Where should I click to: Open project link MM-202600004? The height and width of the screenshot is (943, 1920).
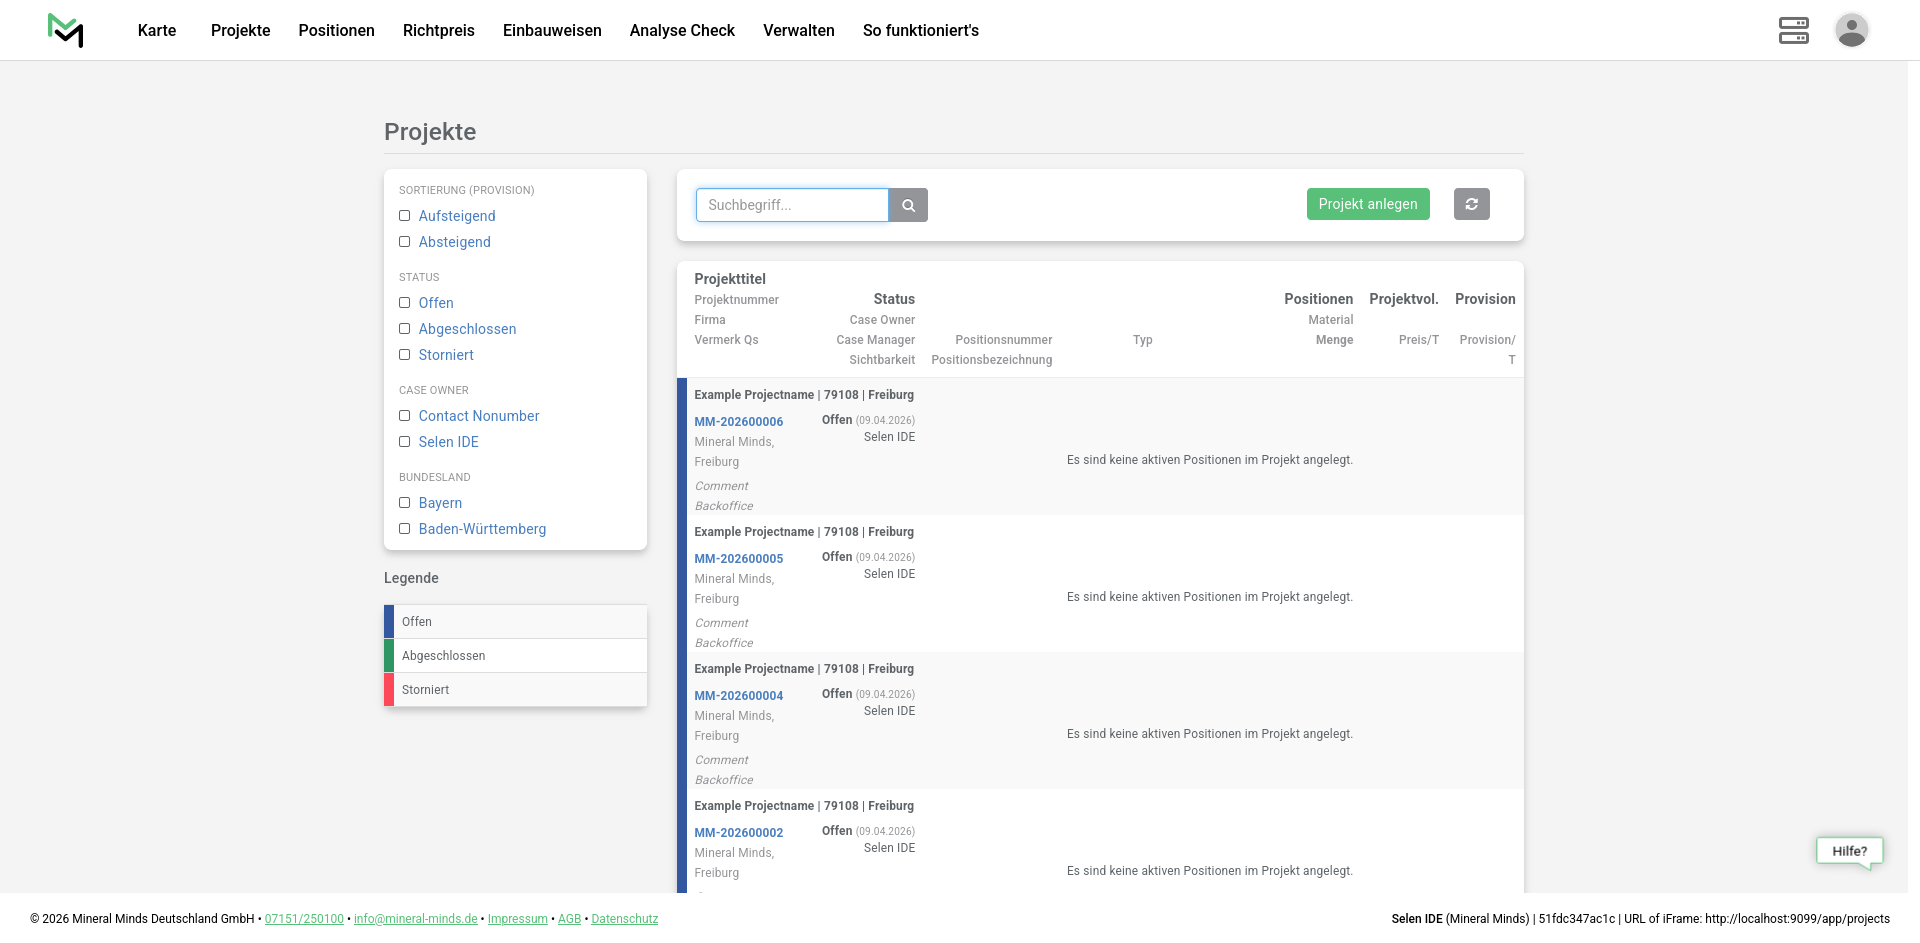(738, 696)
